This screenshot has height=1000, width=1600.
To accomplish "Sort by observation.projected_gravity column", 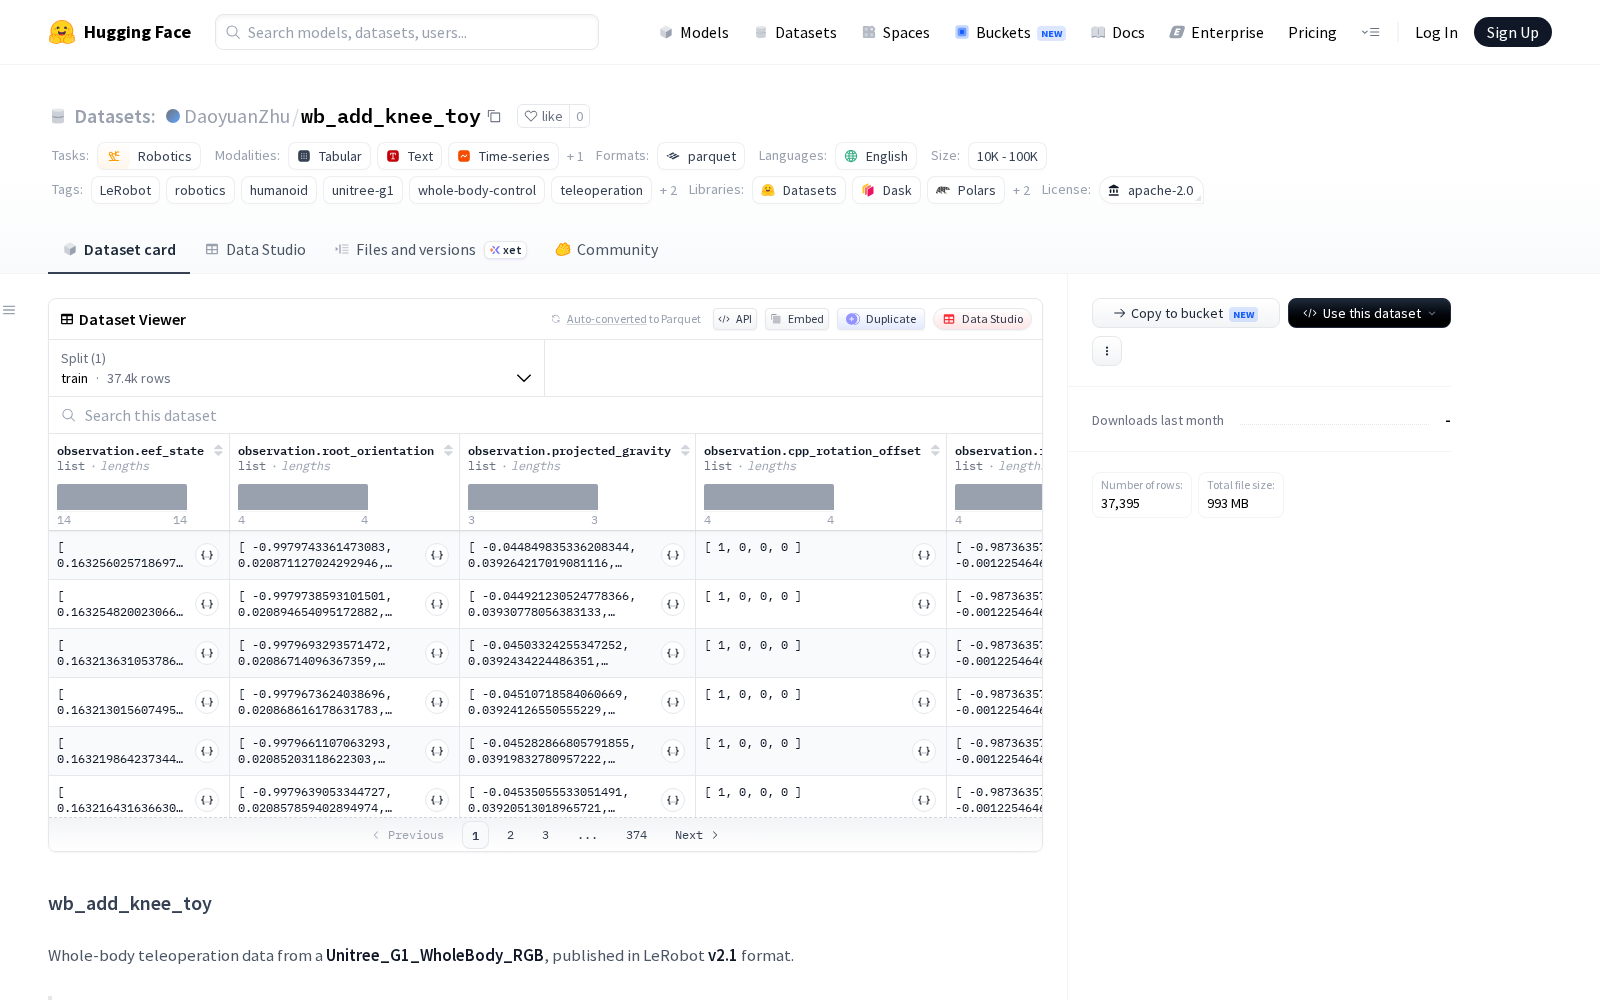I will tap(685, 451).
